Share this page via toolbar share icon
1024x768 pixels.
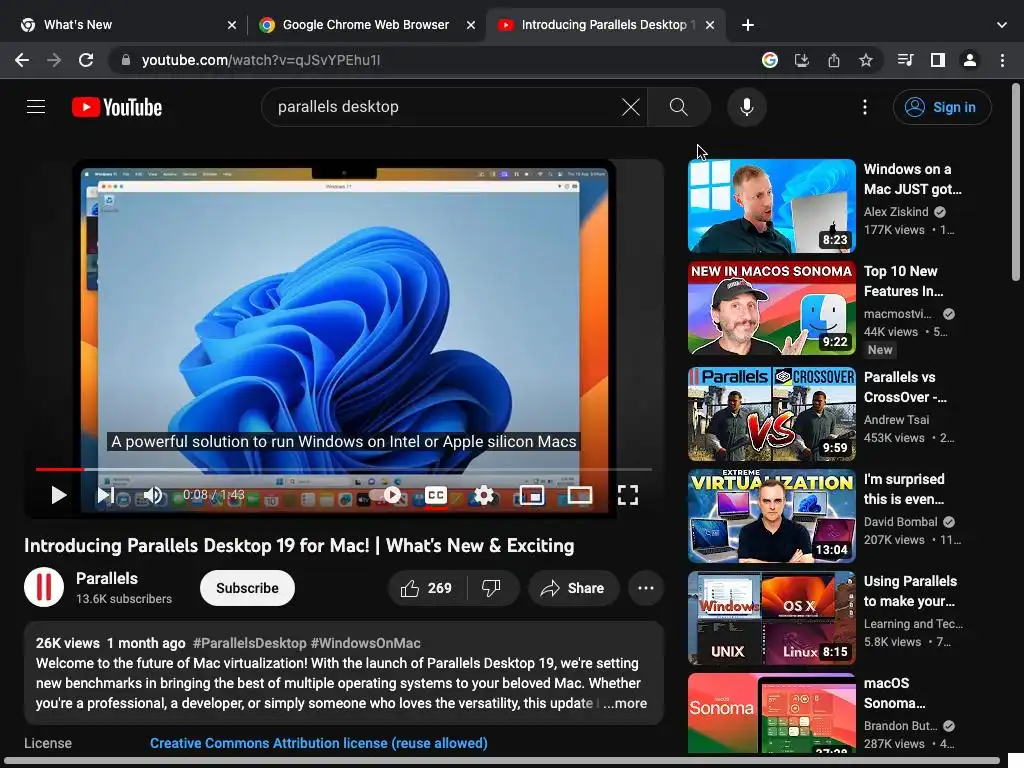pyautogui.click(x=834, y=60)
